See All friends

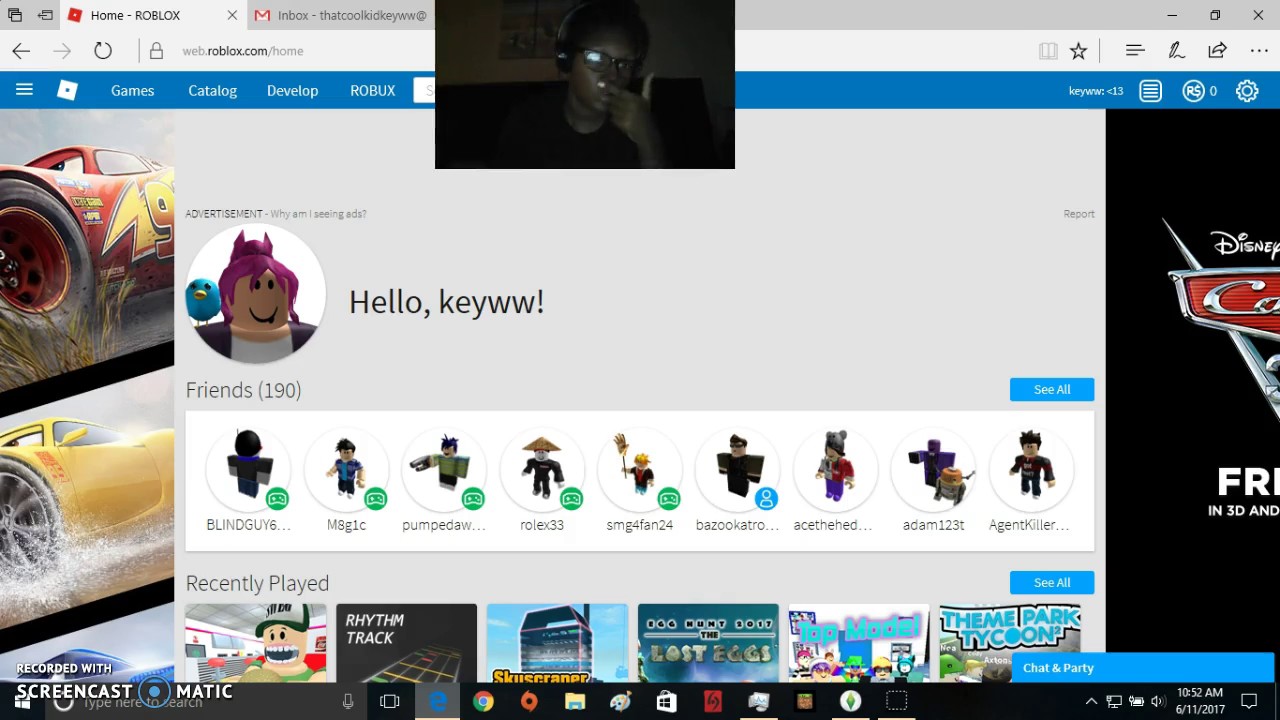click(1052, 389)
